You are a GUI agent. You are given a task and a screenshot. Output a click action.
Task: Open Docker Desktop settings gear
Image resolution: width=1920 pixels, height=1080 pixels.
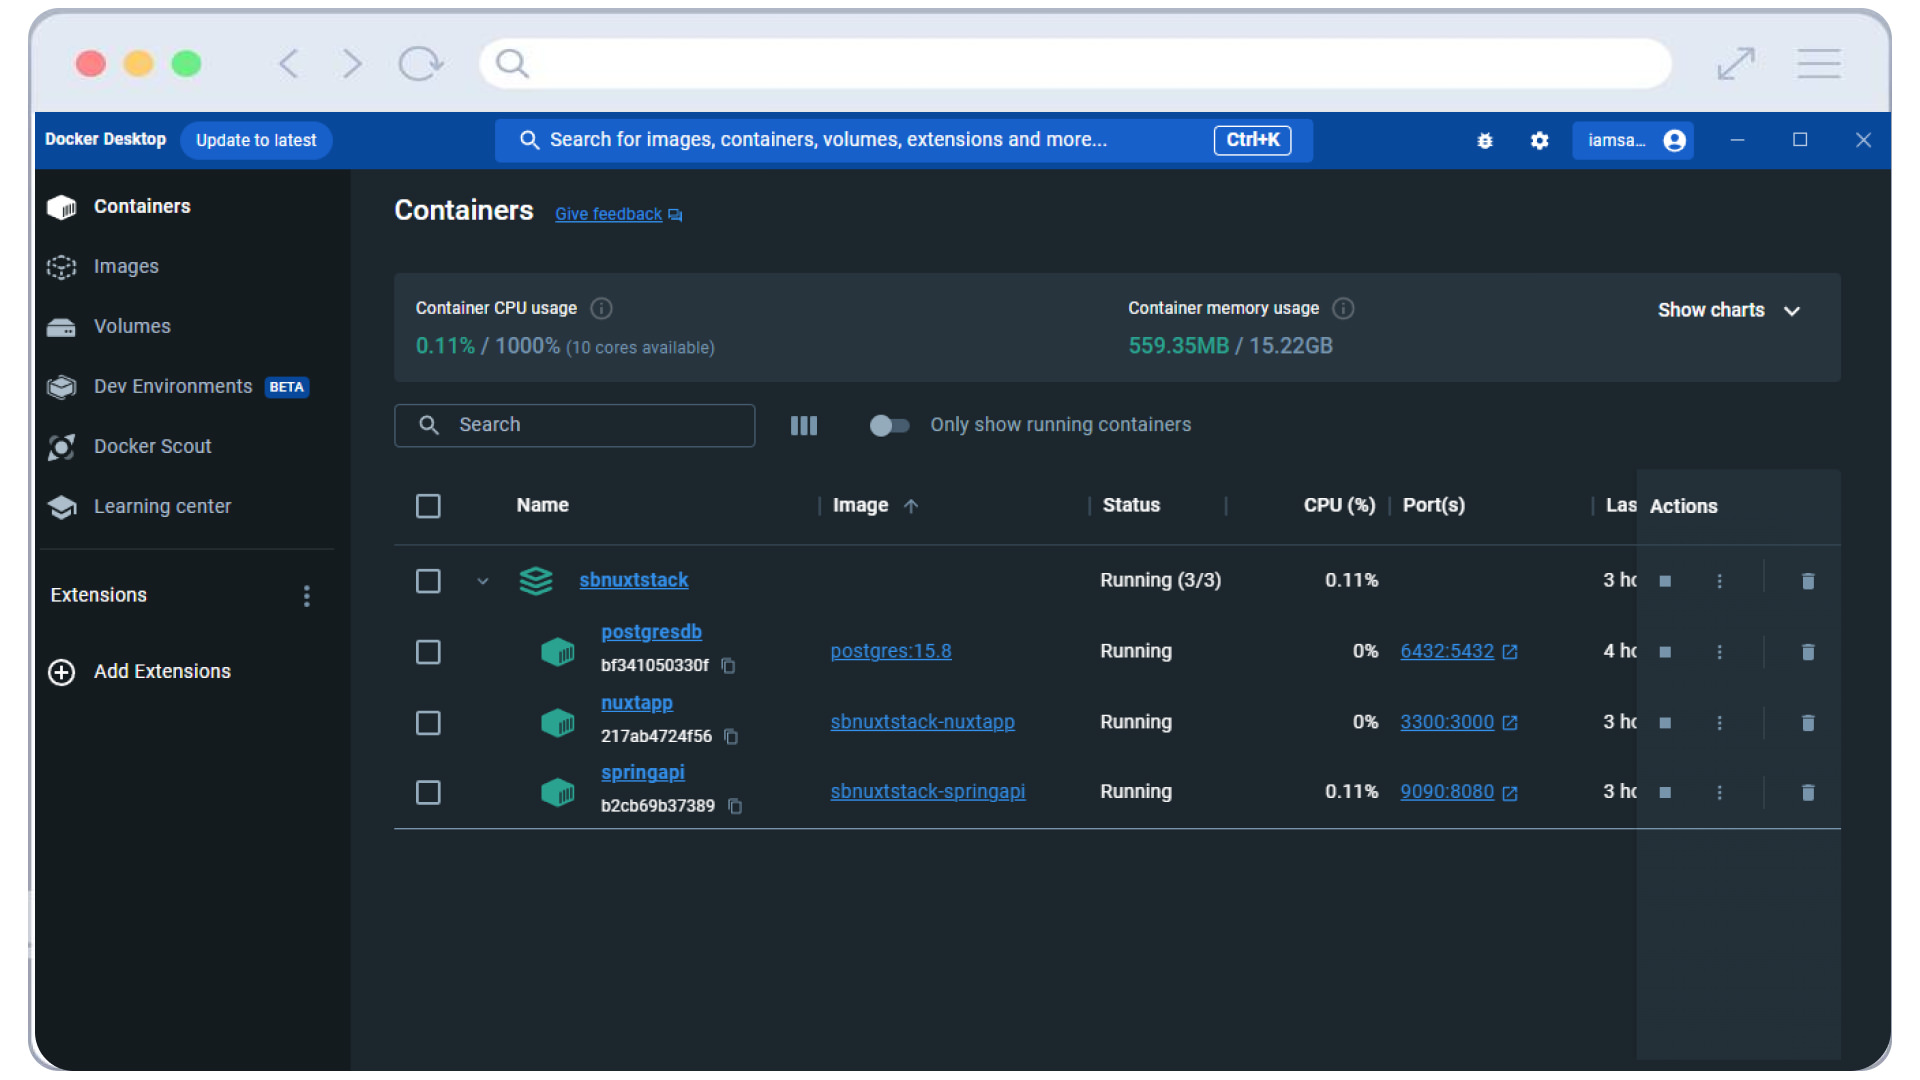coord(1540,141)
